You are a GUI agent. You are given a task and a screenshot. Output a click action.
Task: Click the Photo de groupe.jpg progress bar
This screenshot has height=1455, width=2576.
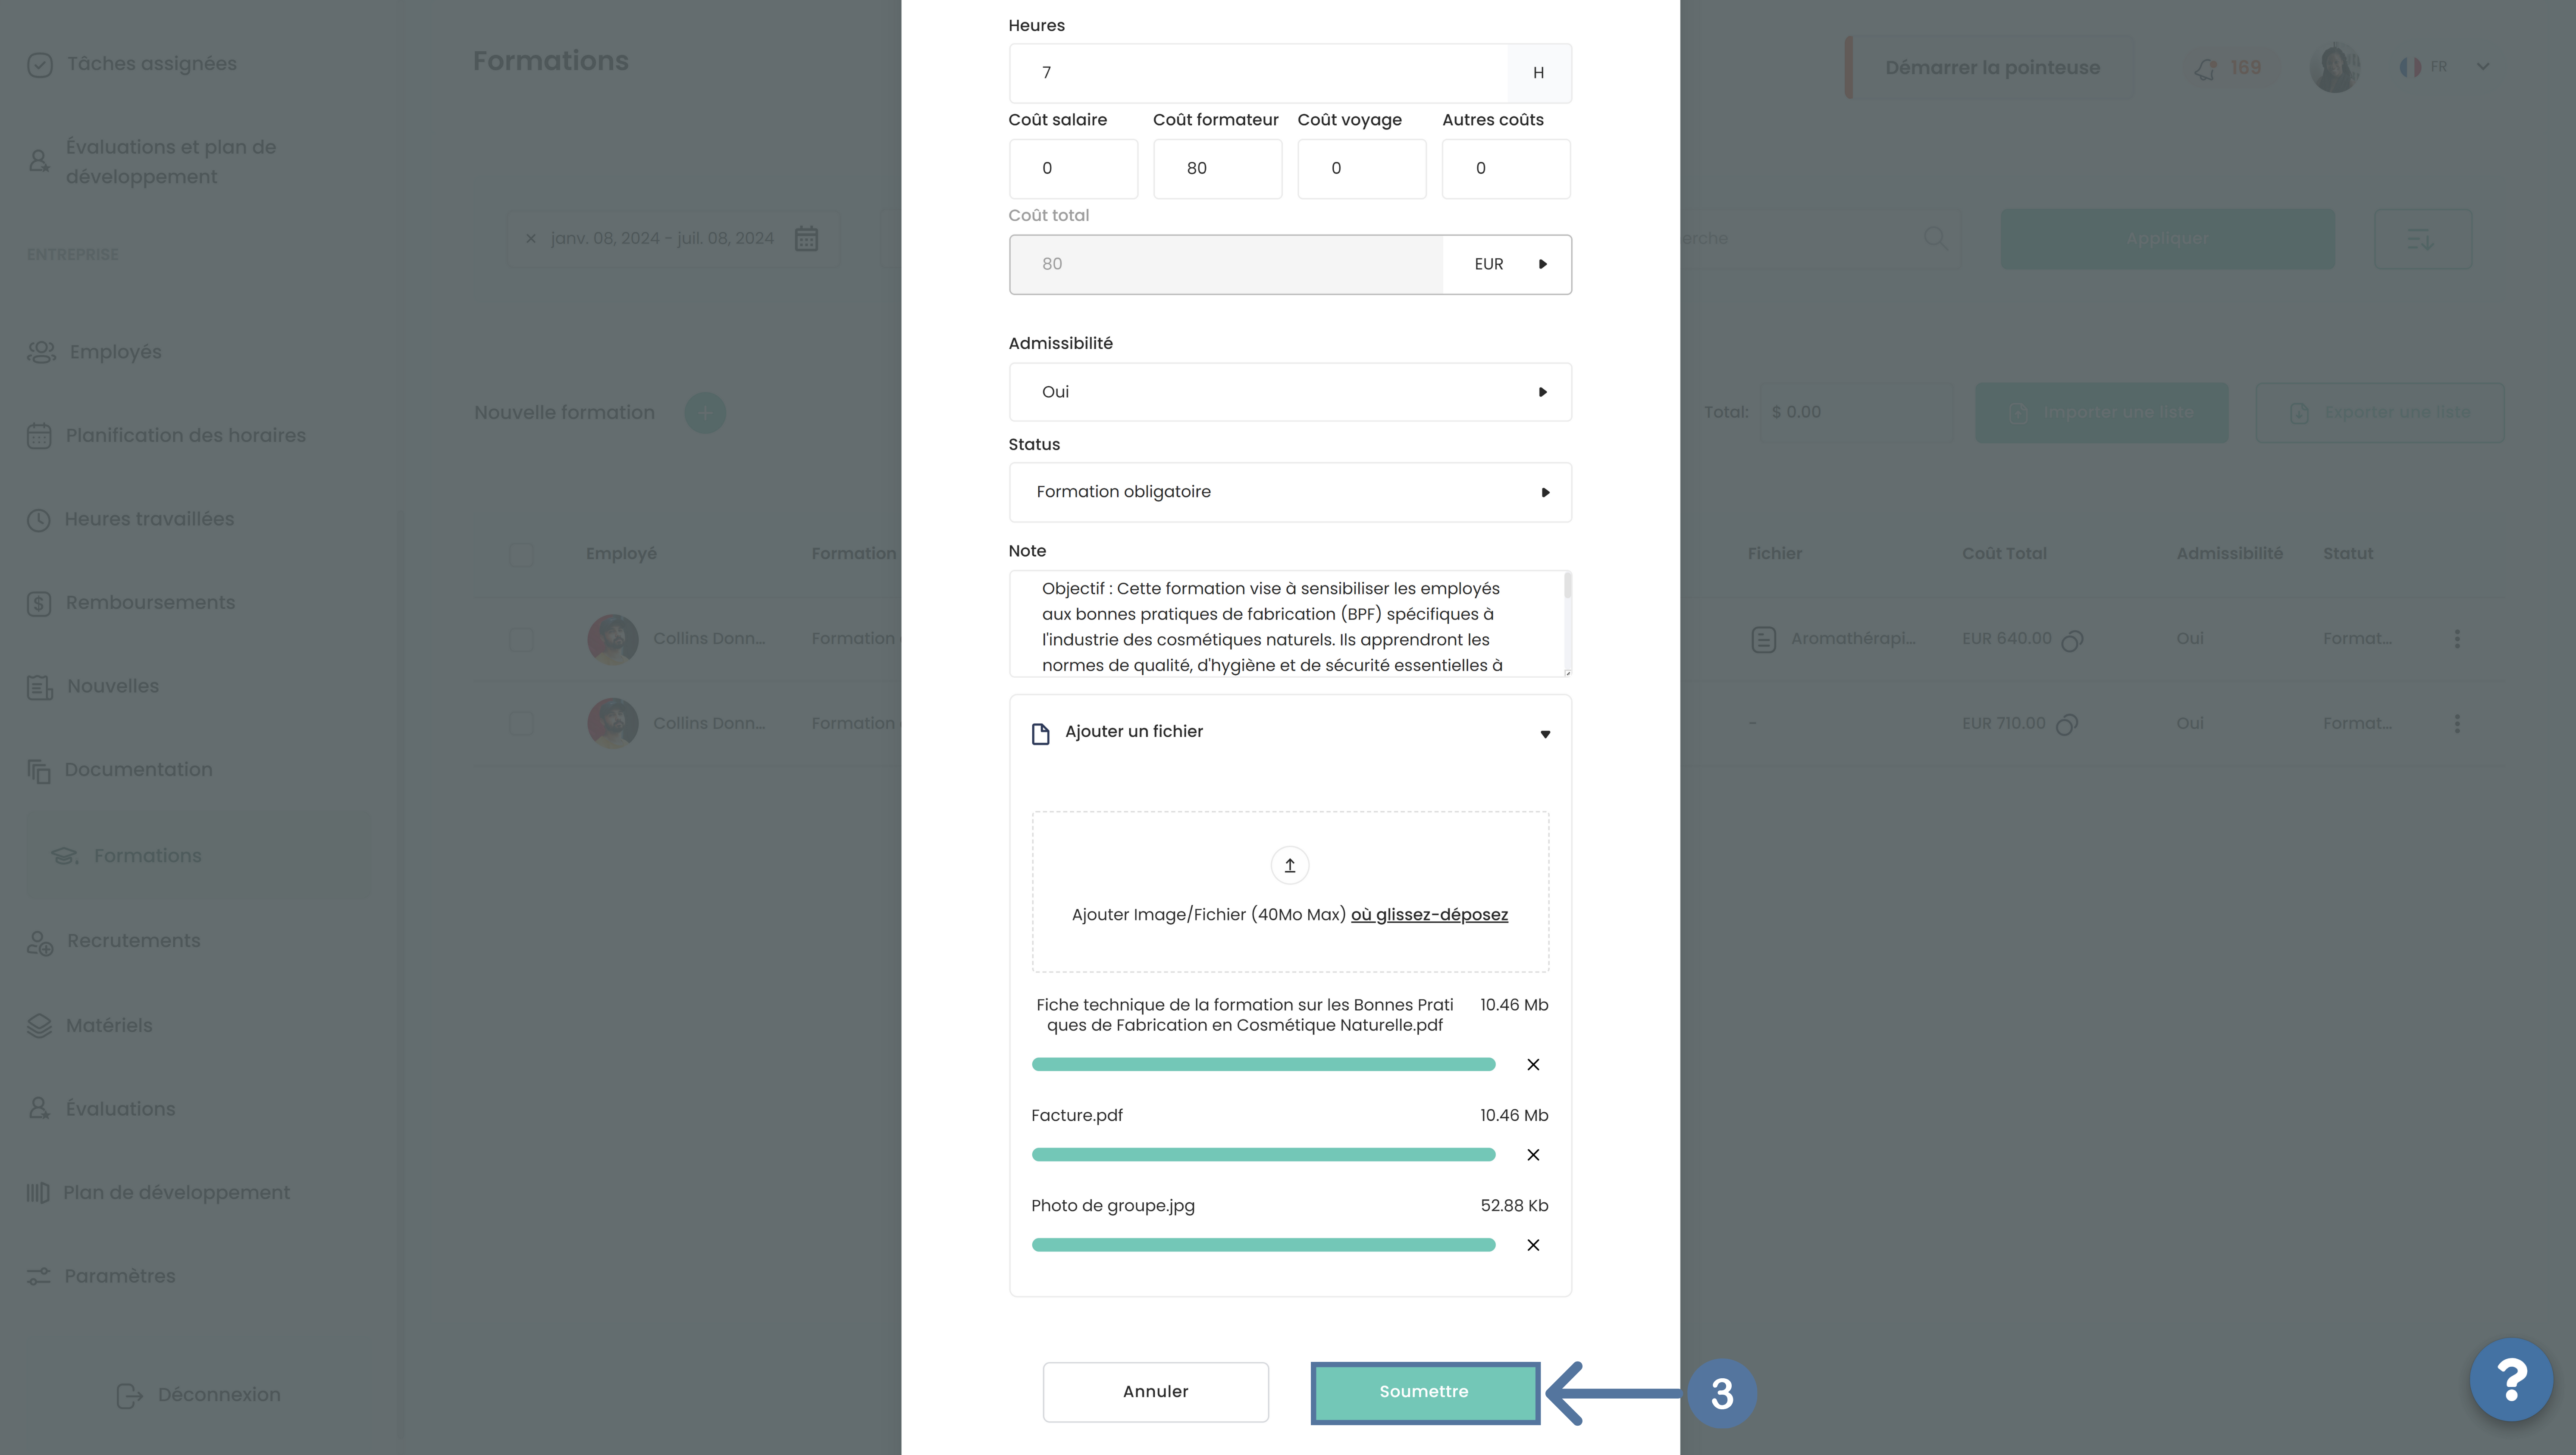pyautogui.click(x=1263, y=1244)
